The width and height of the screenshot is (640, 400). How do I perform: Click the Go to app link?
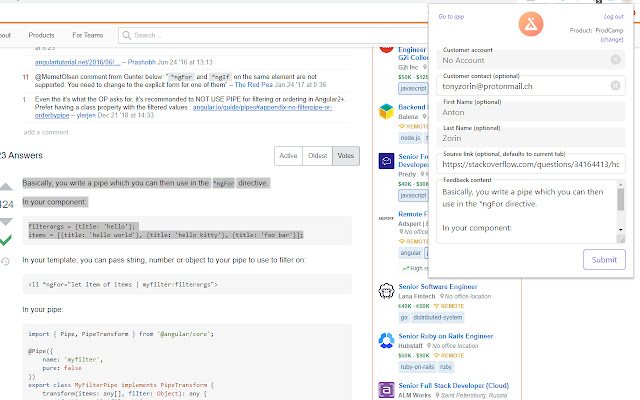pos(451,17)
